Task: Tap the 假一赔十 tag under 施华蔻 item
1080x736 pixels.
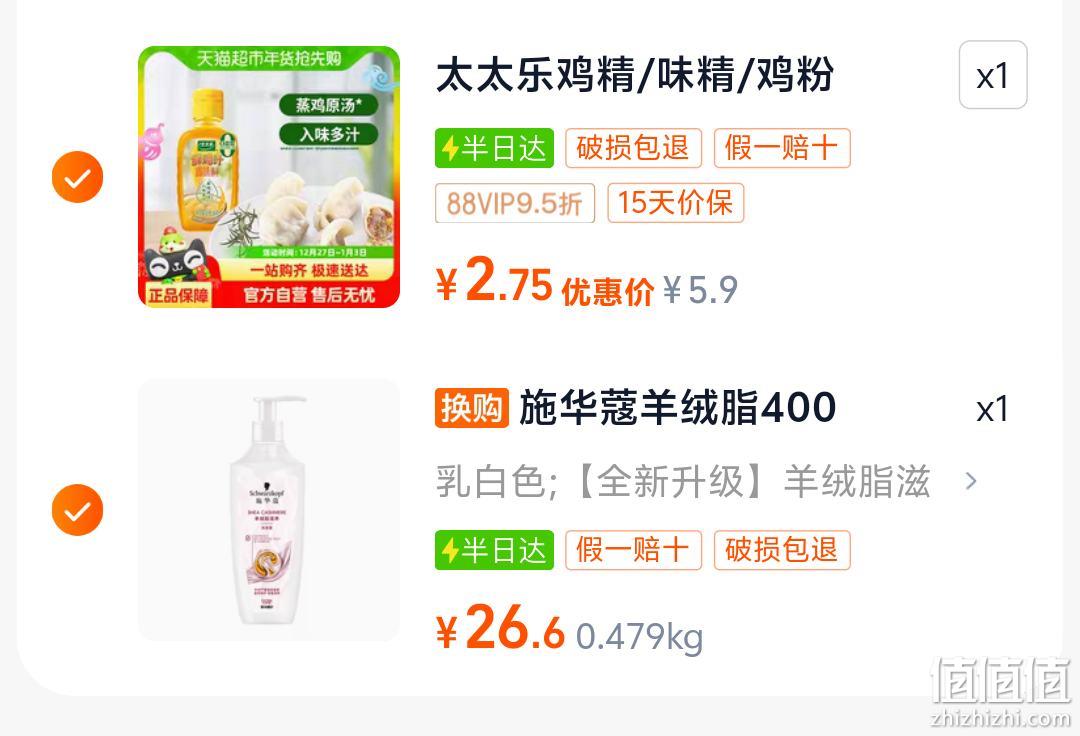Action: 633,550
